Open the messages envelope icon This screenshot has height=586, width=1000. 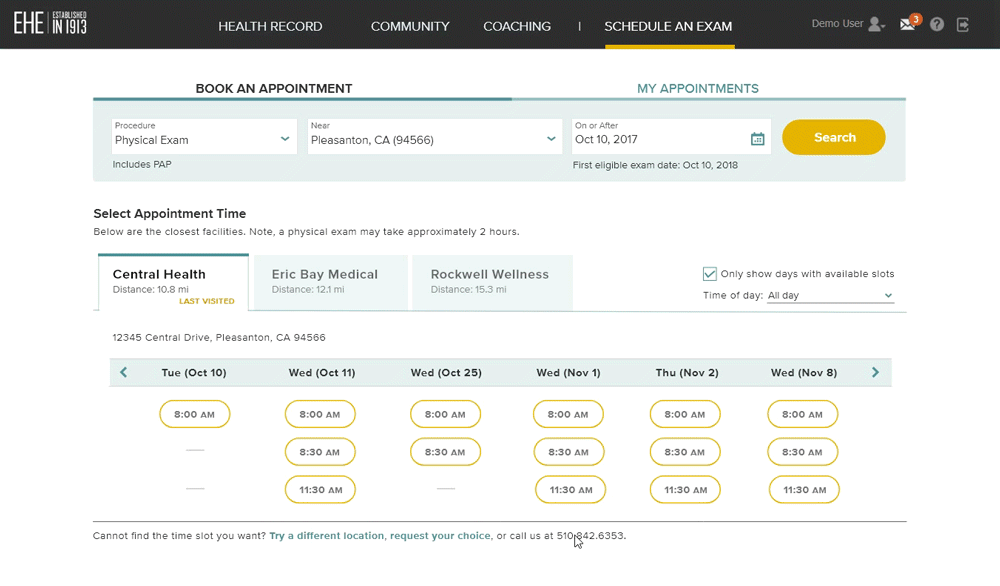pos(909,24)
